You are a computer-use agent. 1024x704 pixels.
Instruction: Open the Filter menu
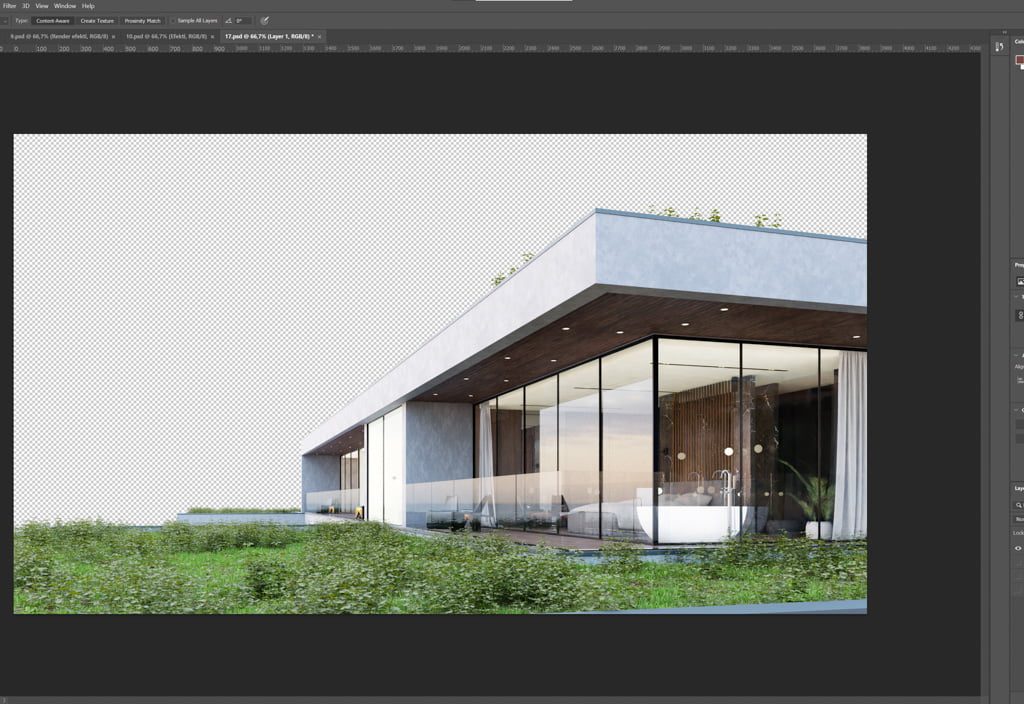click(9, 6)
